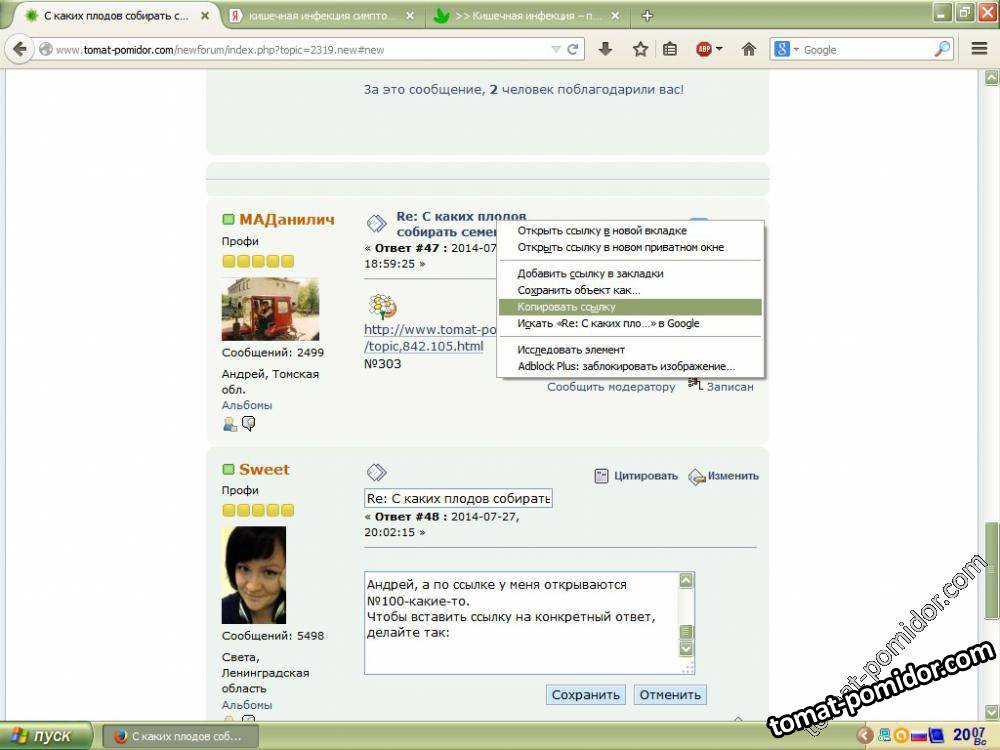Screen dimensions: 1000x750
Task: Click the post subject input field
Action: (458, 498)
